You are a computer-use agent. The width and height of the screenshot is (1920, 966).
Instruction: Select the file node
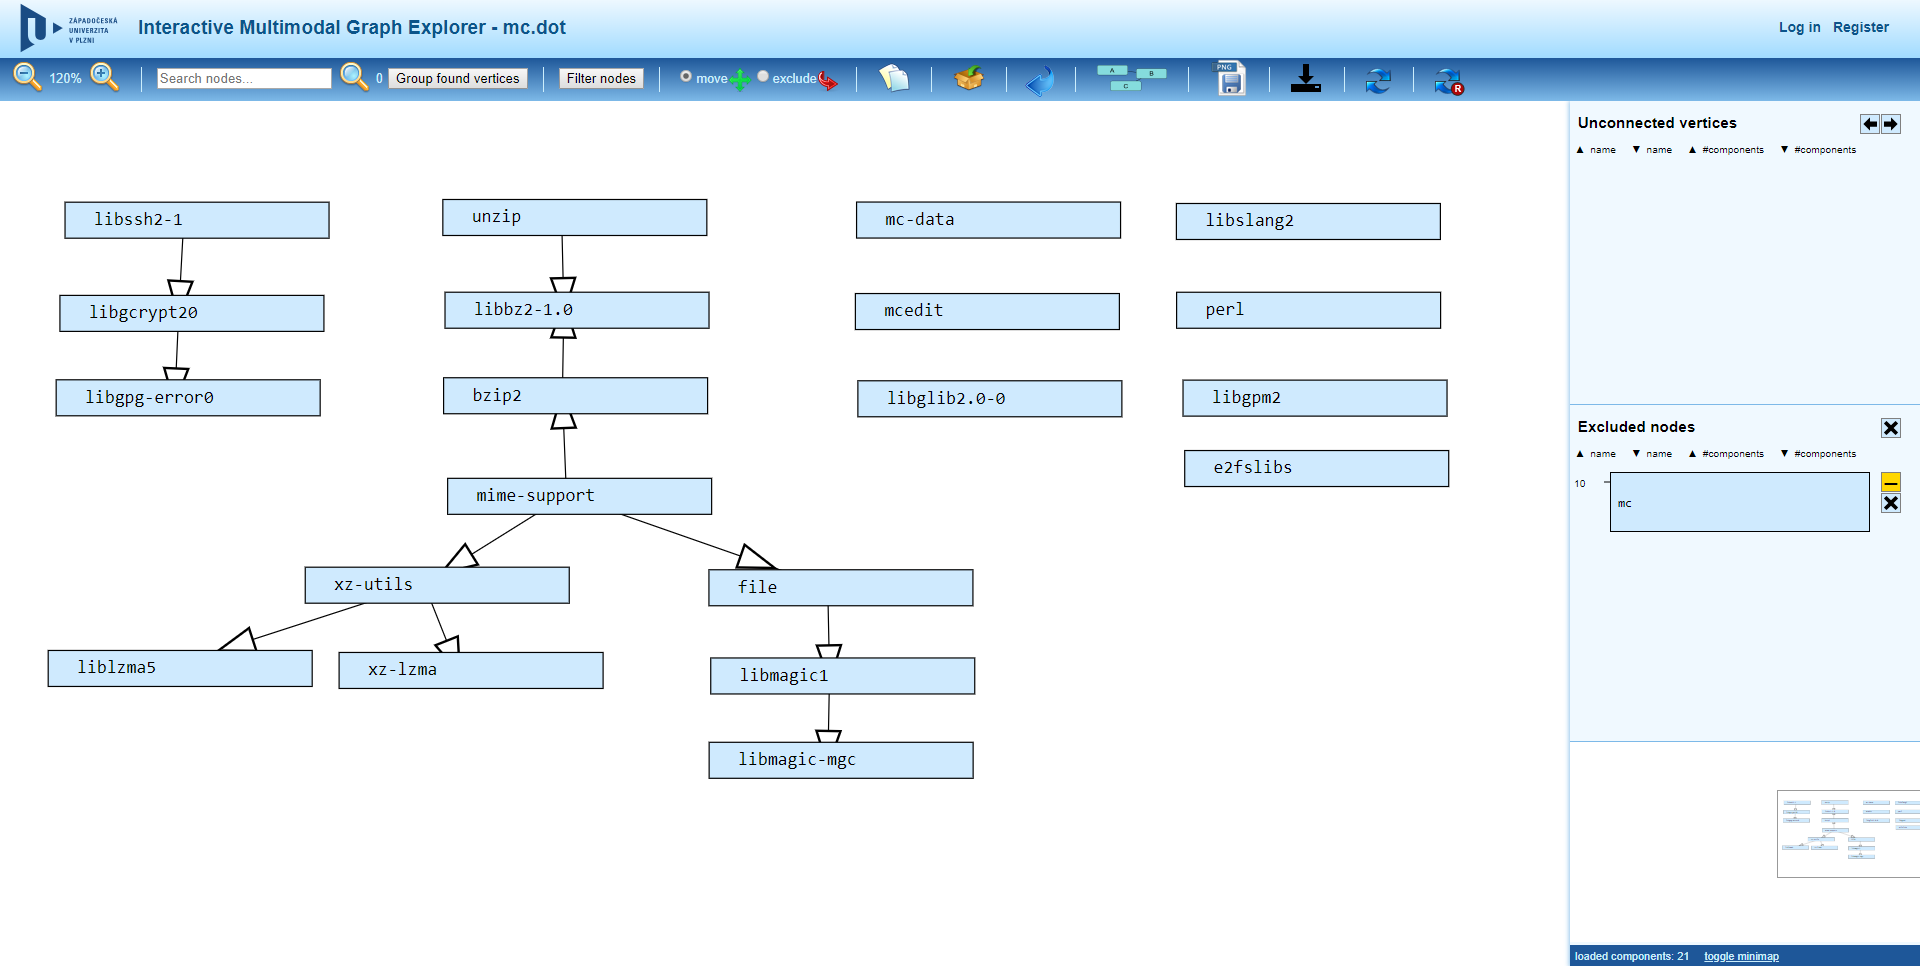[x=841, y=588]
